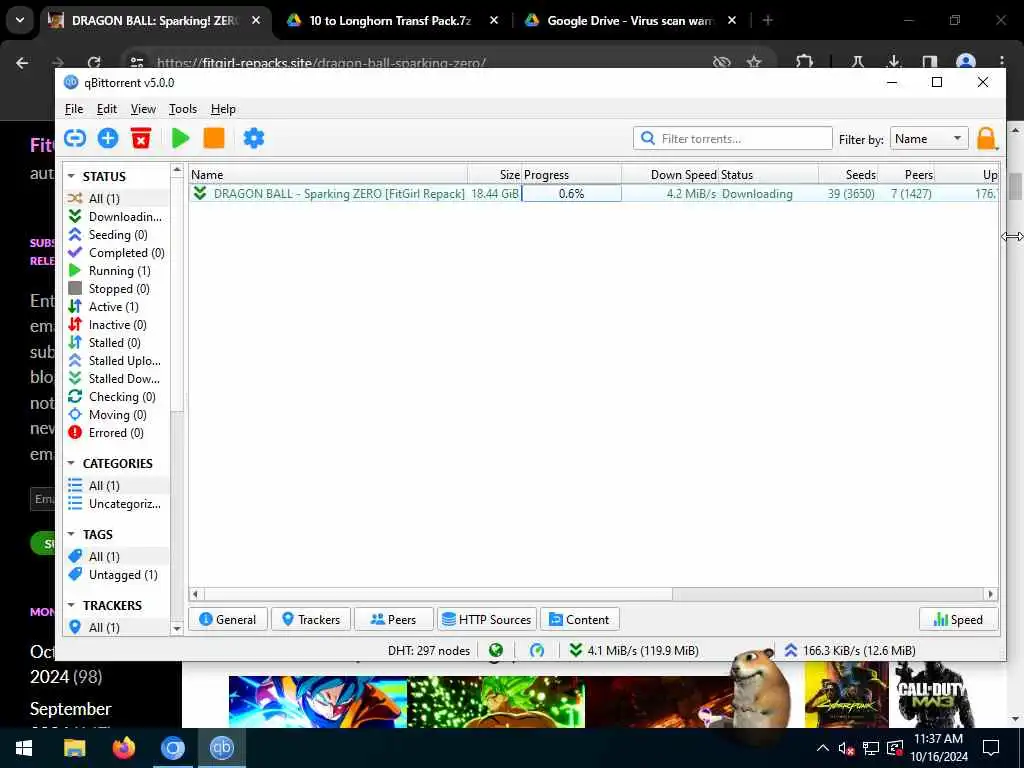The height and width of the screenshot is (768, 1024).
Task: Open the File menu
Action: click(x=74, y=109)
